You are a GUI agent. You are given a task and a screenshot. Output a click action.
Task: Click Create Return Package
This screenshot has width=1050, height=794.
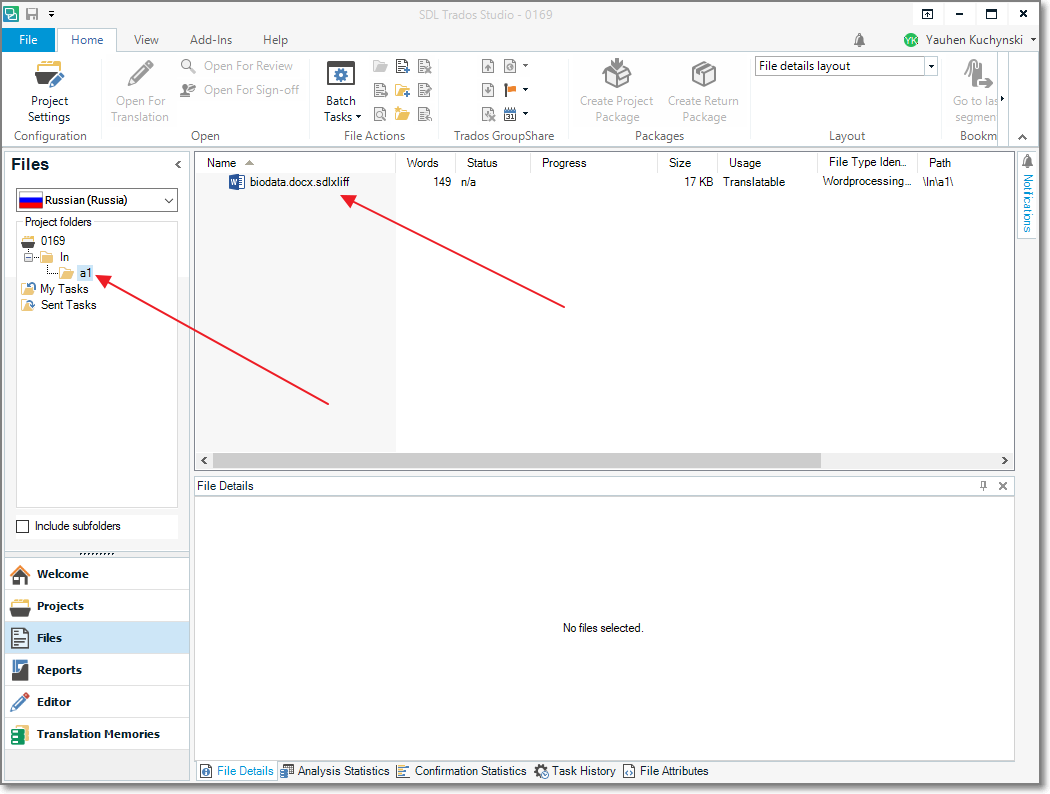pyautogui.click(x=703, y=92)
